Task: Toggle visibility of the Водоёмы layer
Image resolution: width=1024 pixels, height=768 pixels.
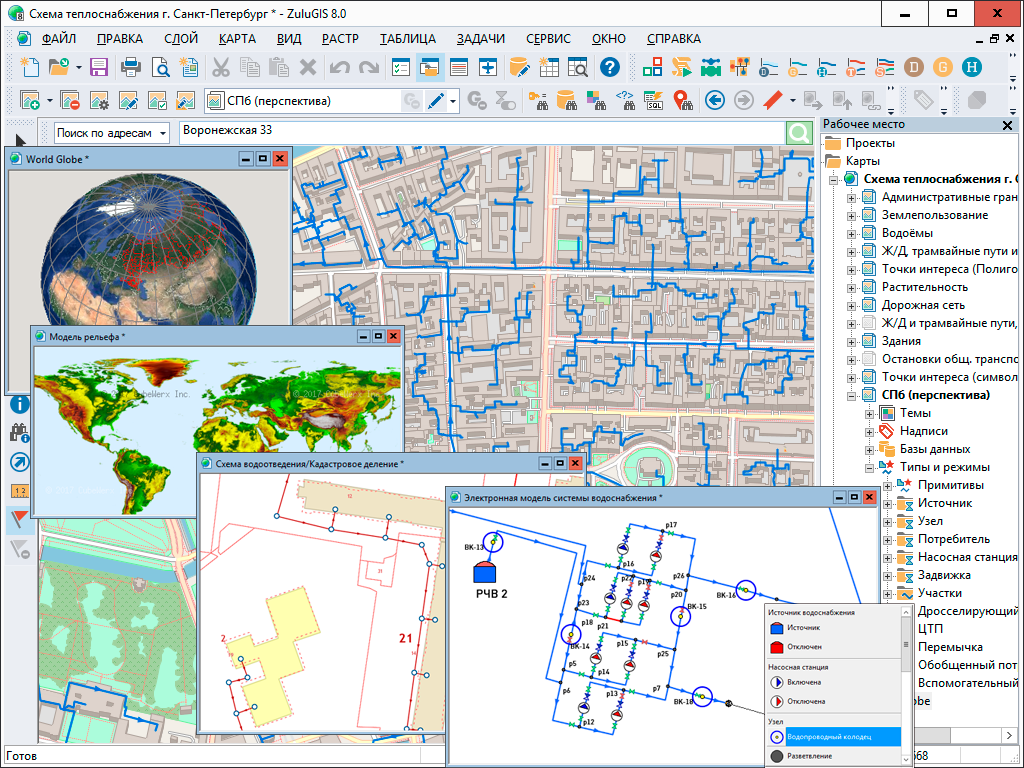Action: pos(868,233)
